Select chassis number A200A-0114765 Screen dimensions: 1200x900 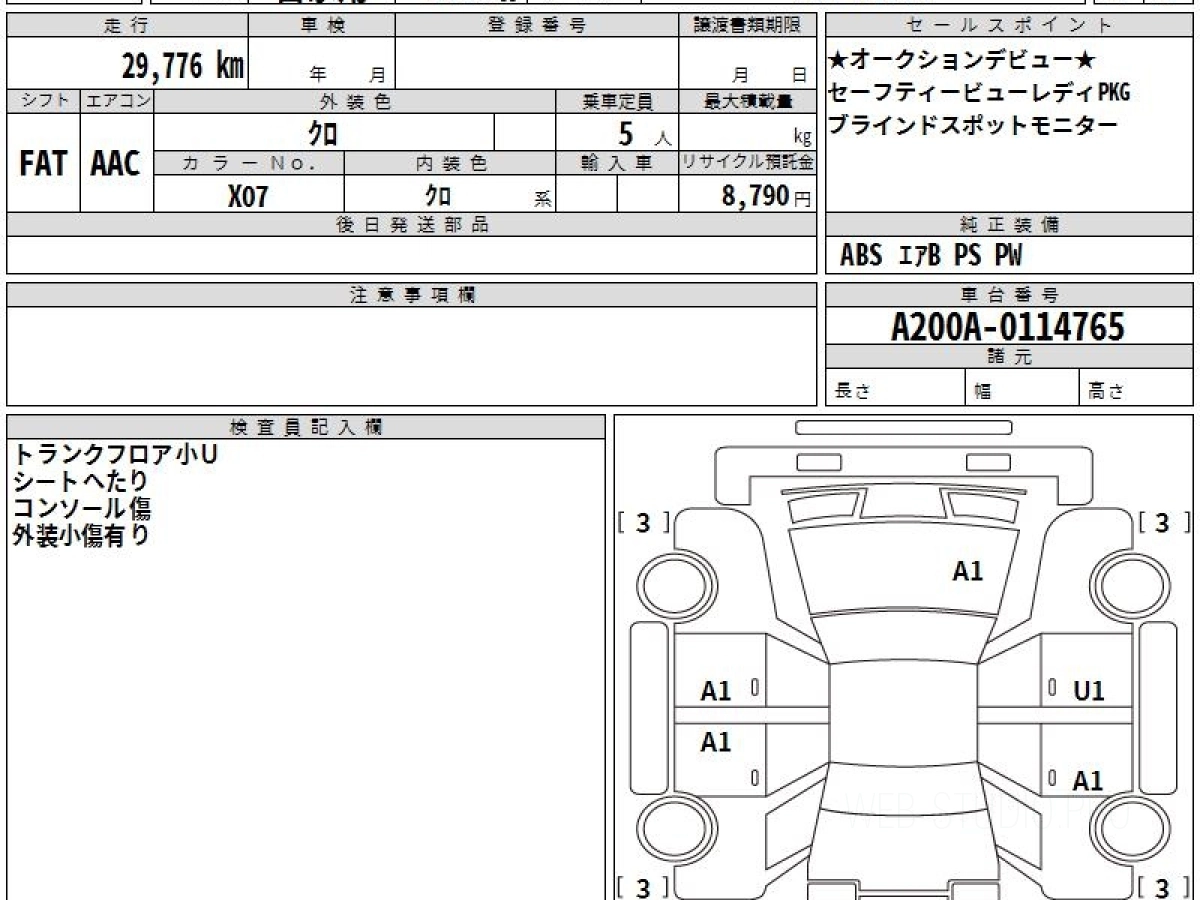(x=1008, y=327)
